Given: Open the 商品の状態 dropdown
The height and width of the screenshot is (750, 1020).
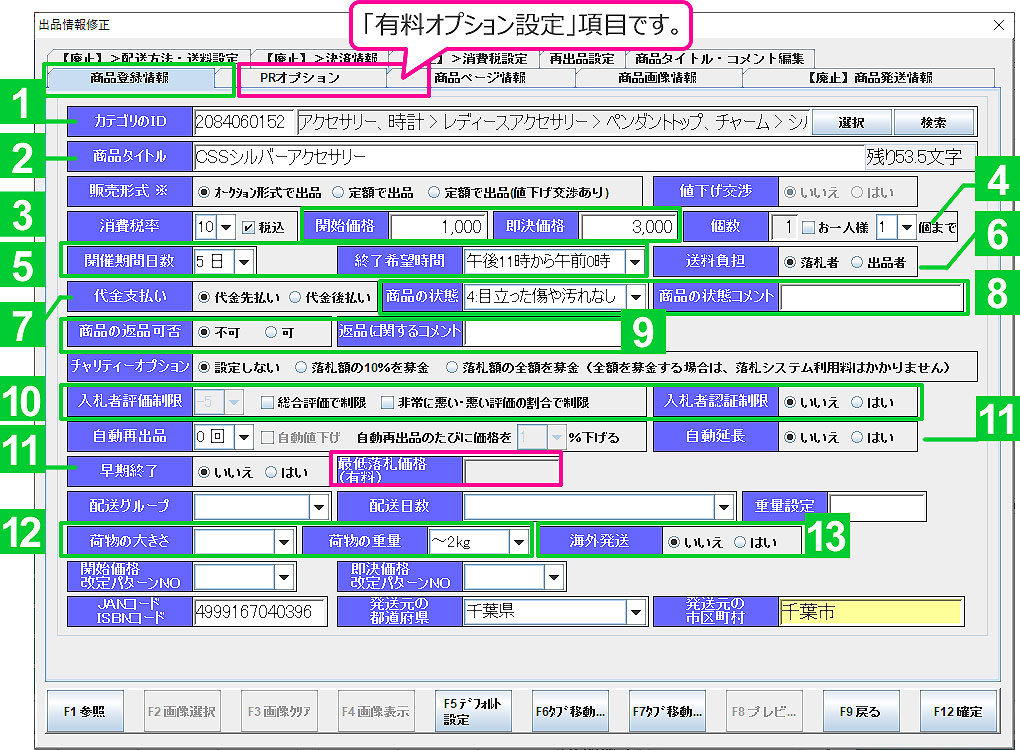Looking at the screenshot, I should pos(635,297).
